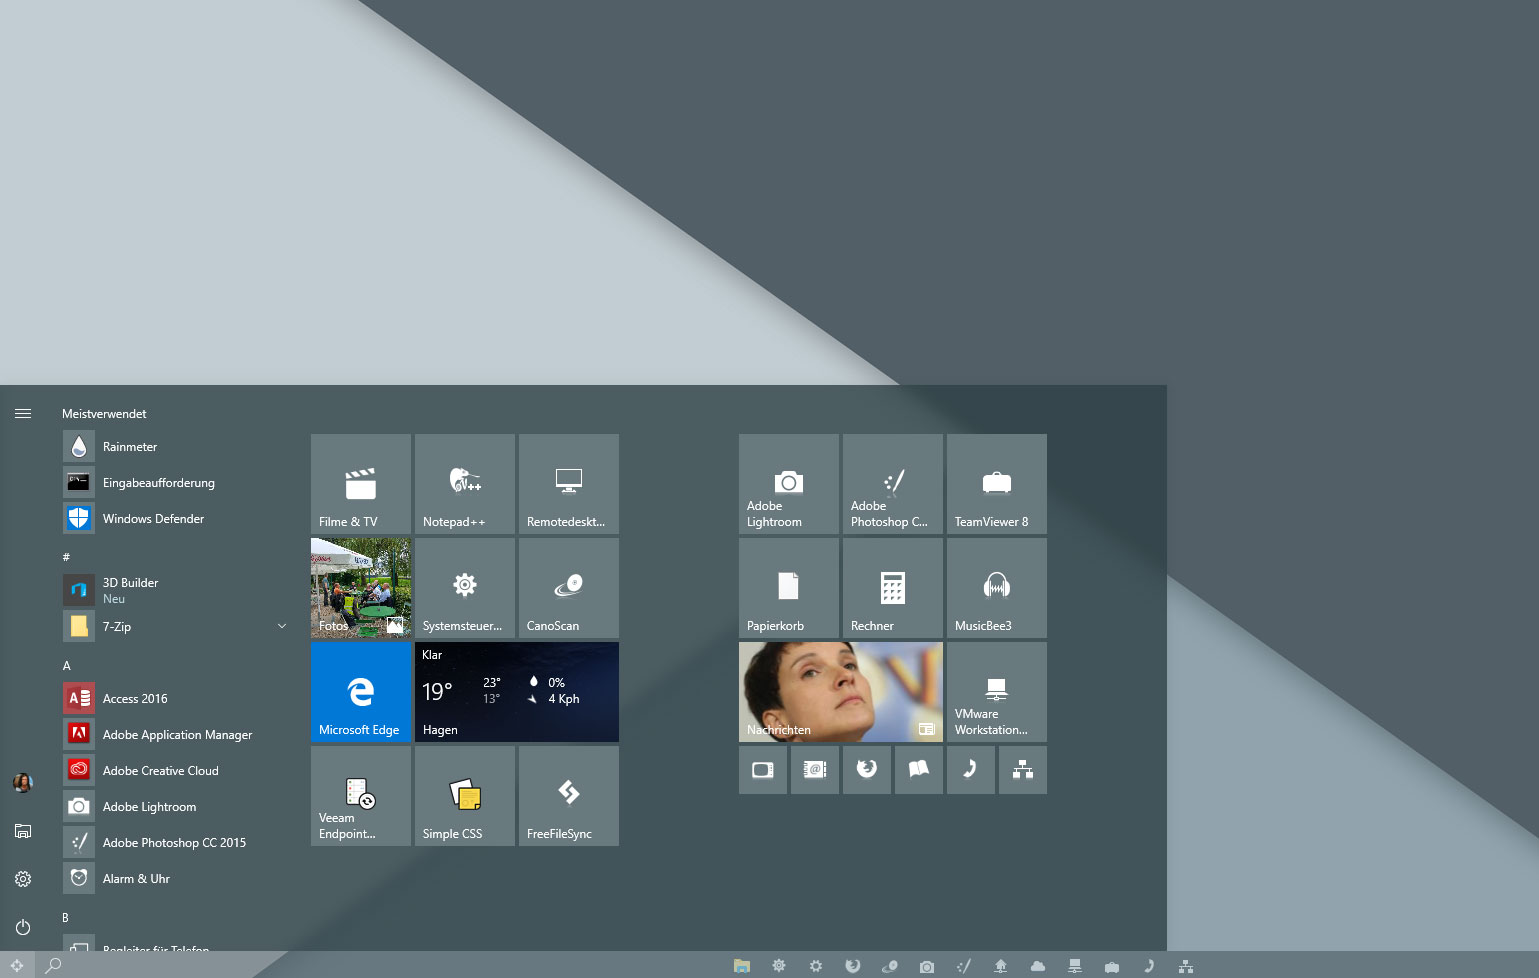Click the small address book tile
This screenshot has width=1539, height=978.
click(x=815, y=770)
